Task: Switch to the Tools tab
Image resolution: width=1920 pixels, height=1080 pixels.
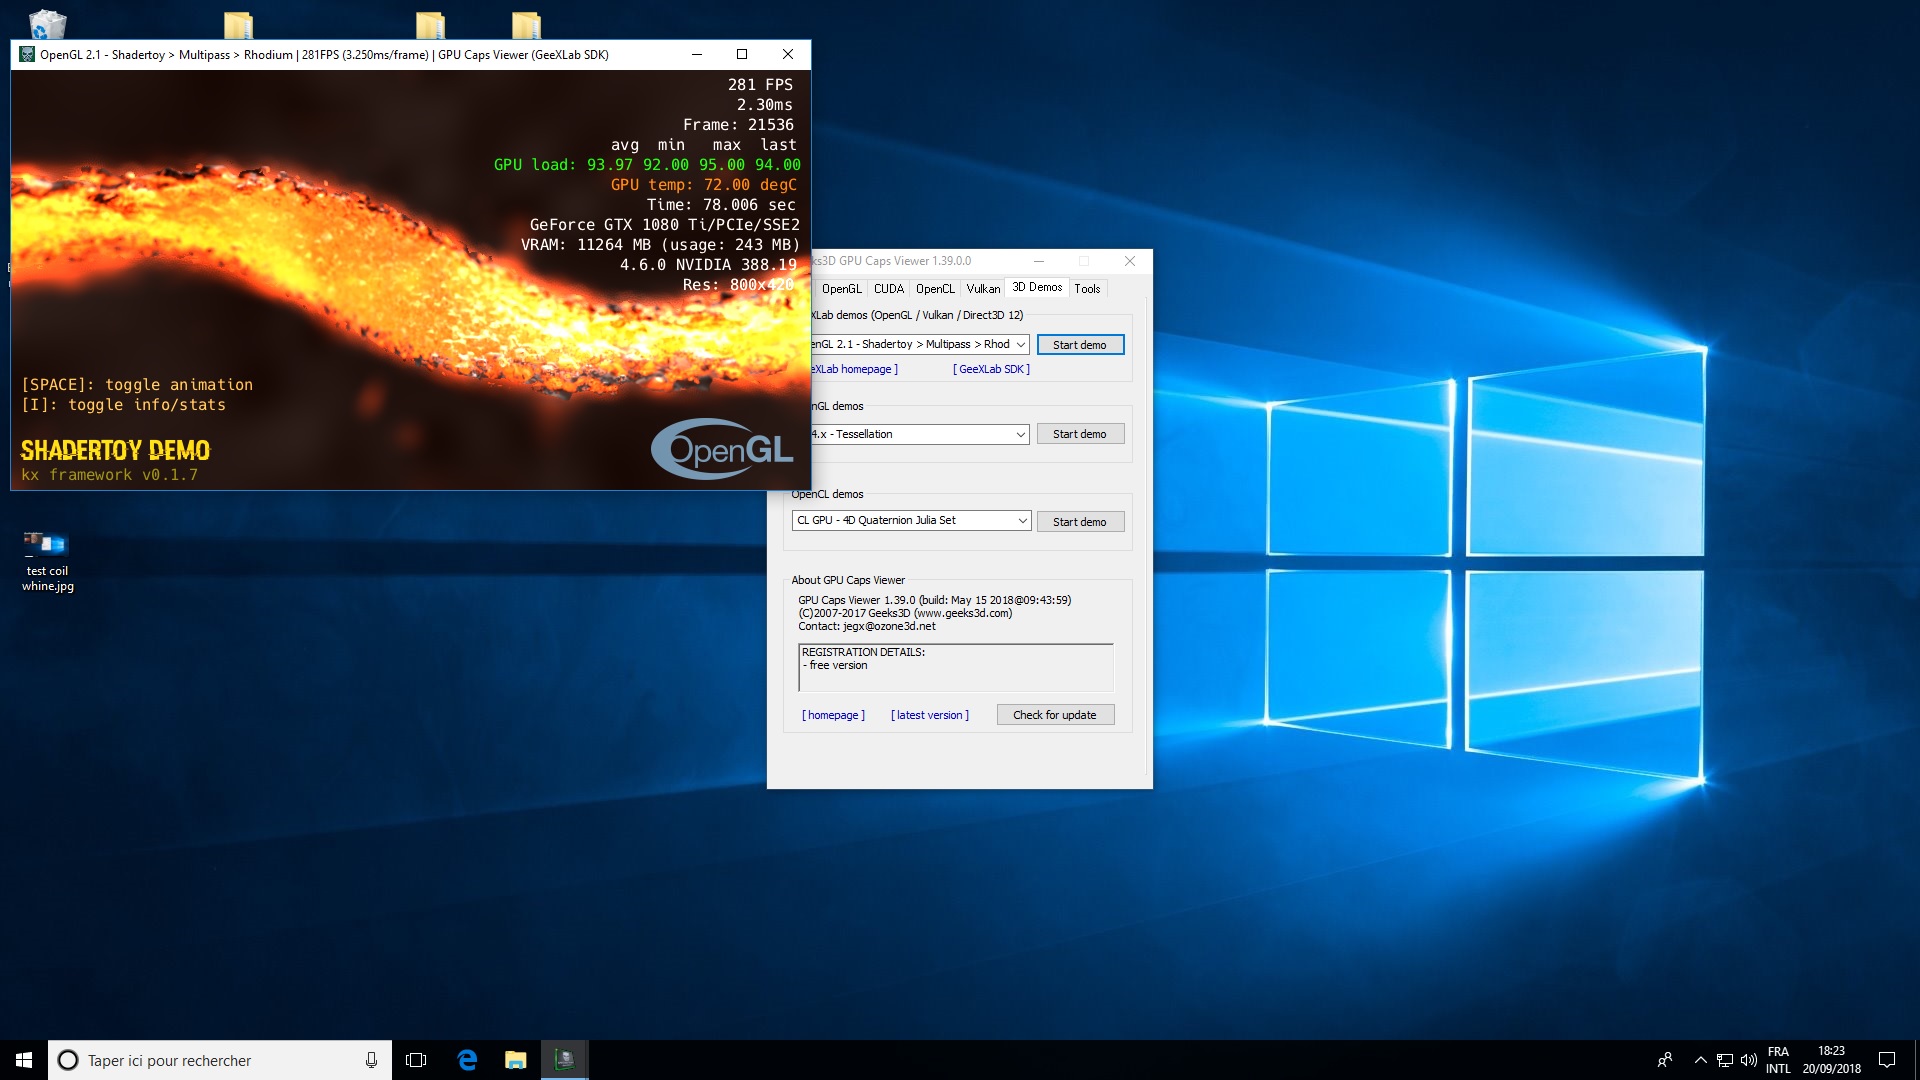Action: [1087, 289]
